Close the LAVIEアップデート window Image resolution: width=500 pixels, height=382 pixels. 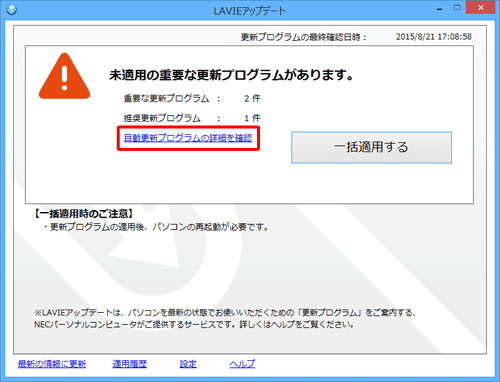tap(480, 8)
